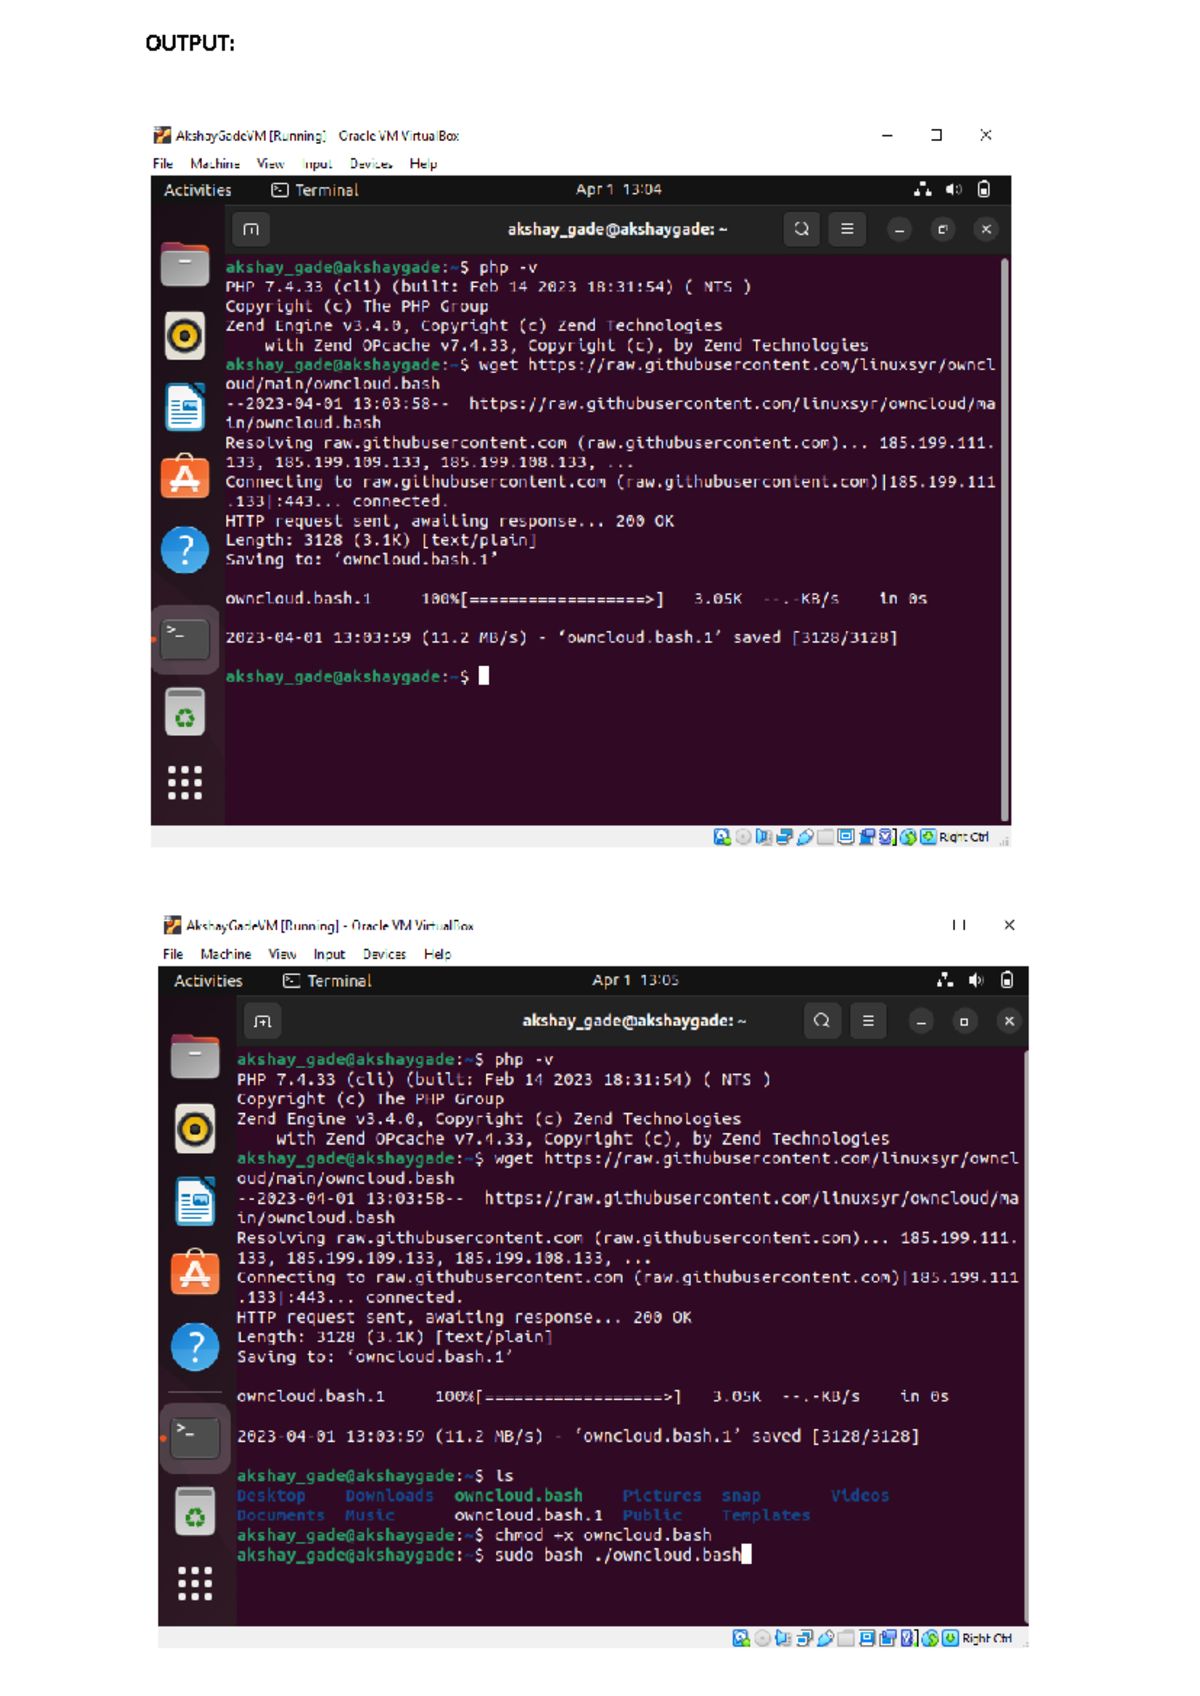
Task: Click the Apr 1 13:05 clock
Action: (635, 980)
